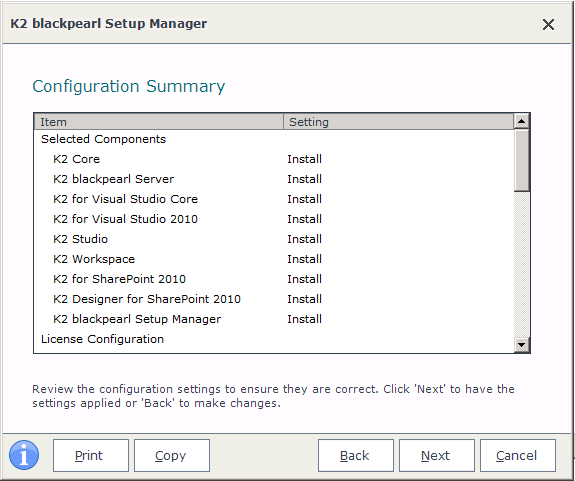Click the blue information icon
Screen dimensions: 575x481
[24, 455]
